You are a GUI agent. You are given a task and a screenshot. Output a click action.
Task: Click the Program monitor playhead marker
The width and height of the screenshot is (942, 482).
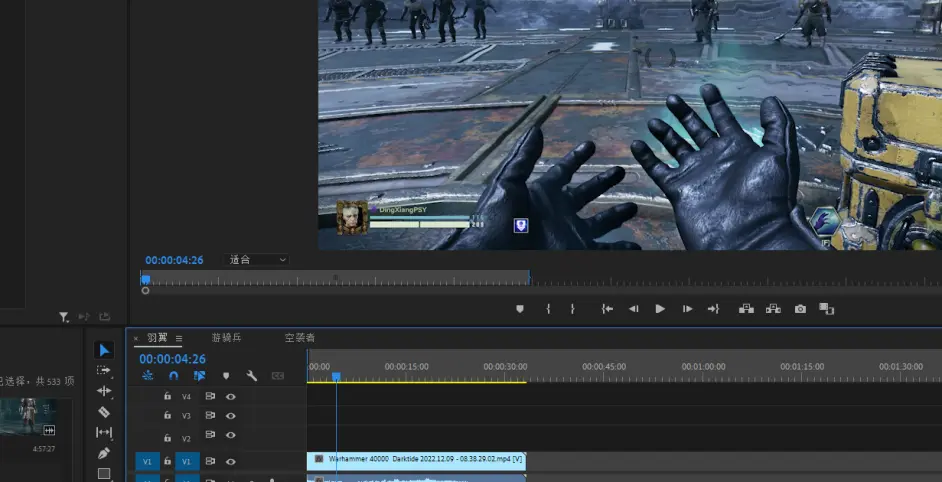click(x=145, y=279)
